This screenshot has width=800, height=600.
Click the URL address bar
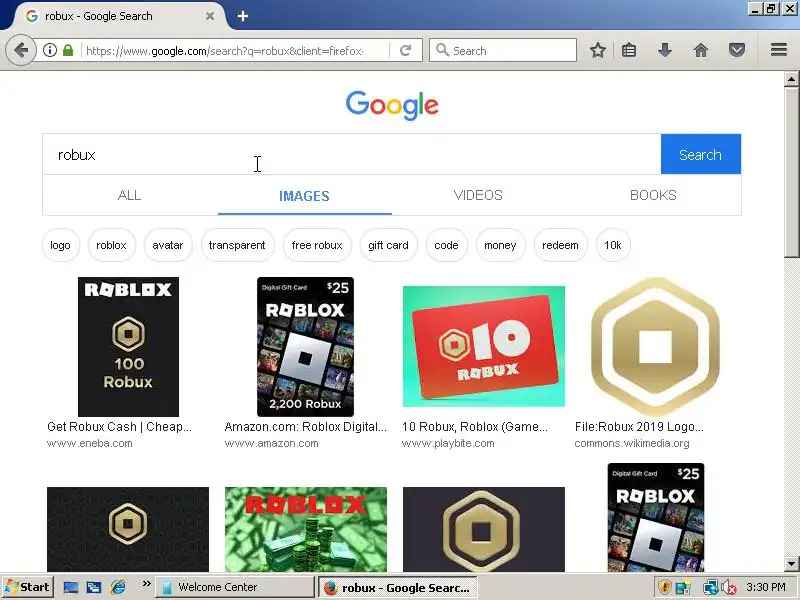tap(224, 51)
